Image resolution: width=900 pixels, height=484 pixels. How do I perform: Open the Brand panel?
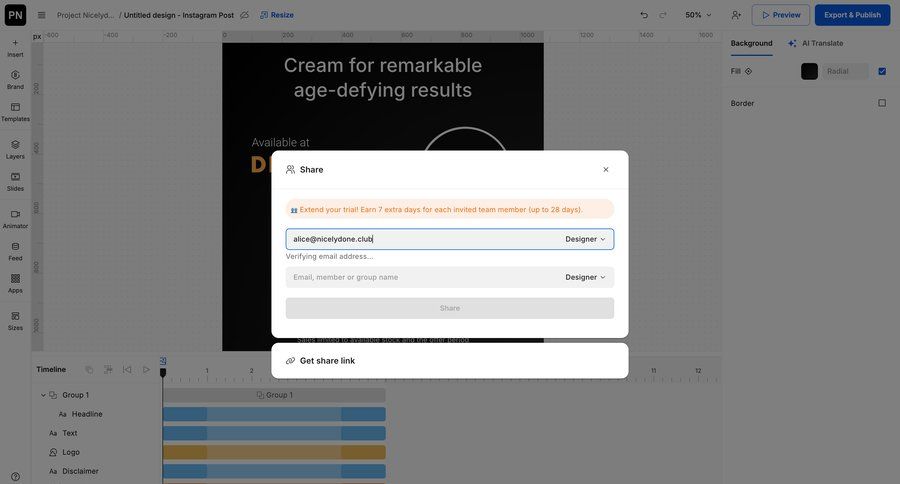click(x=15, y=79)
